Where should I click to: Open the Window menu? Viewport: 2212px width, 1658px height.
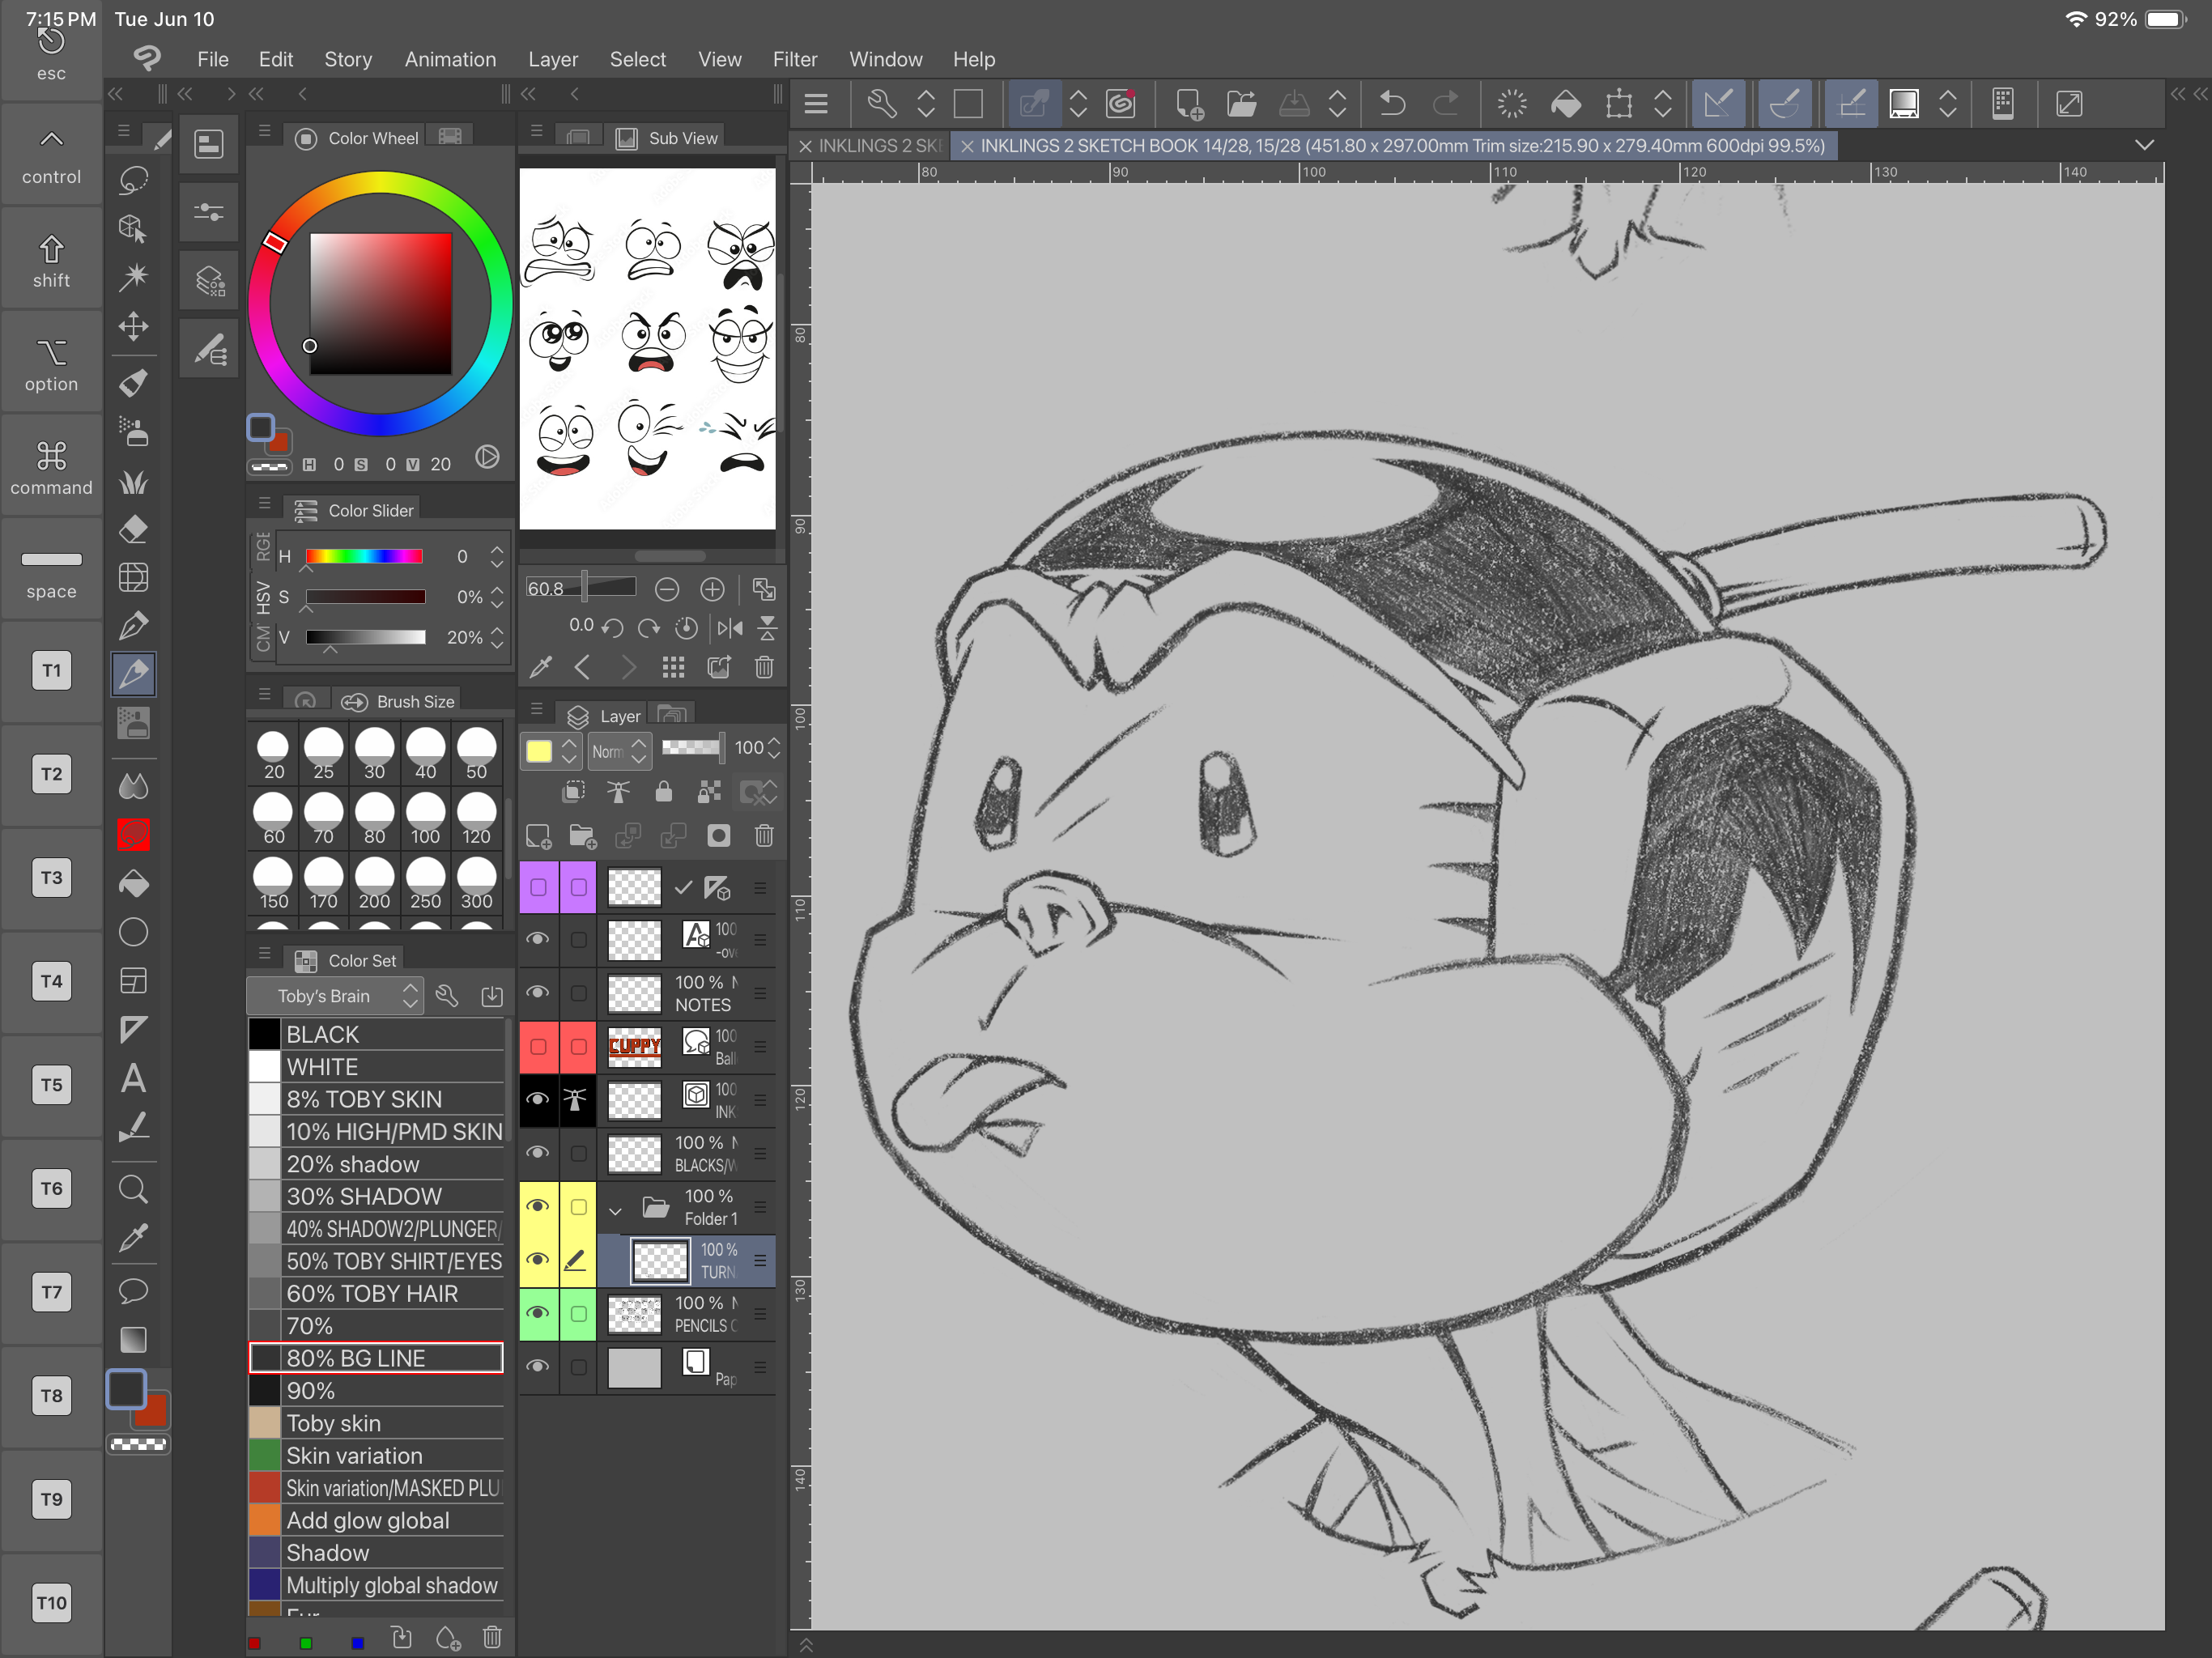point(885,59)
